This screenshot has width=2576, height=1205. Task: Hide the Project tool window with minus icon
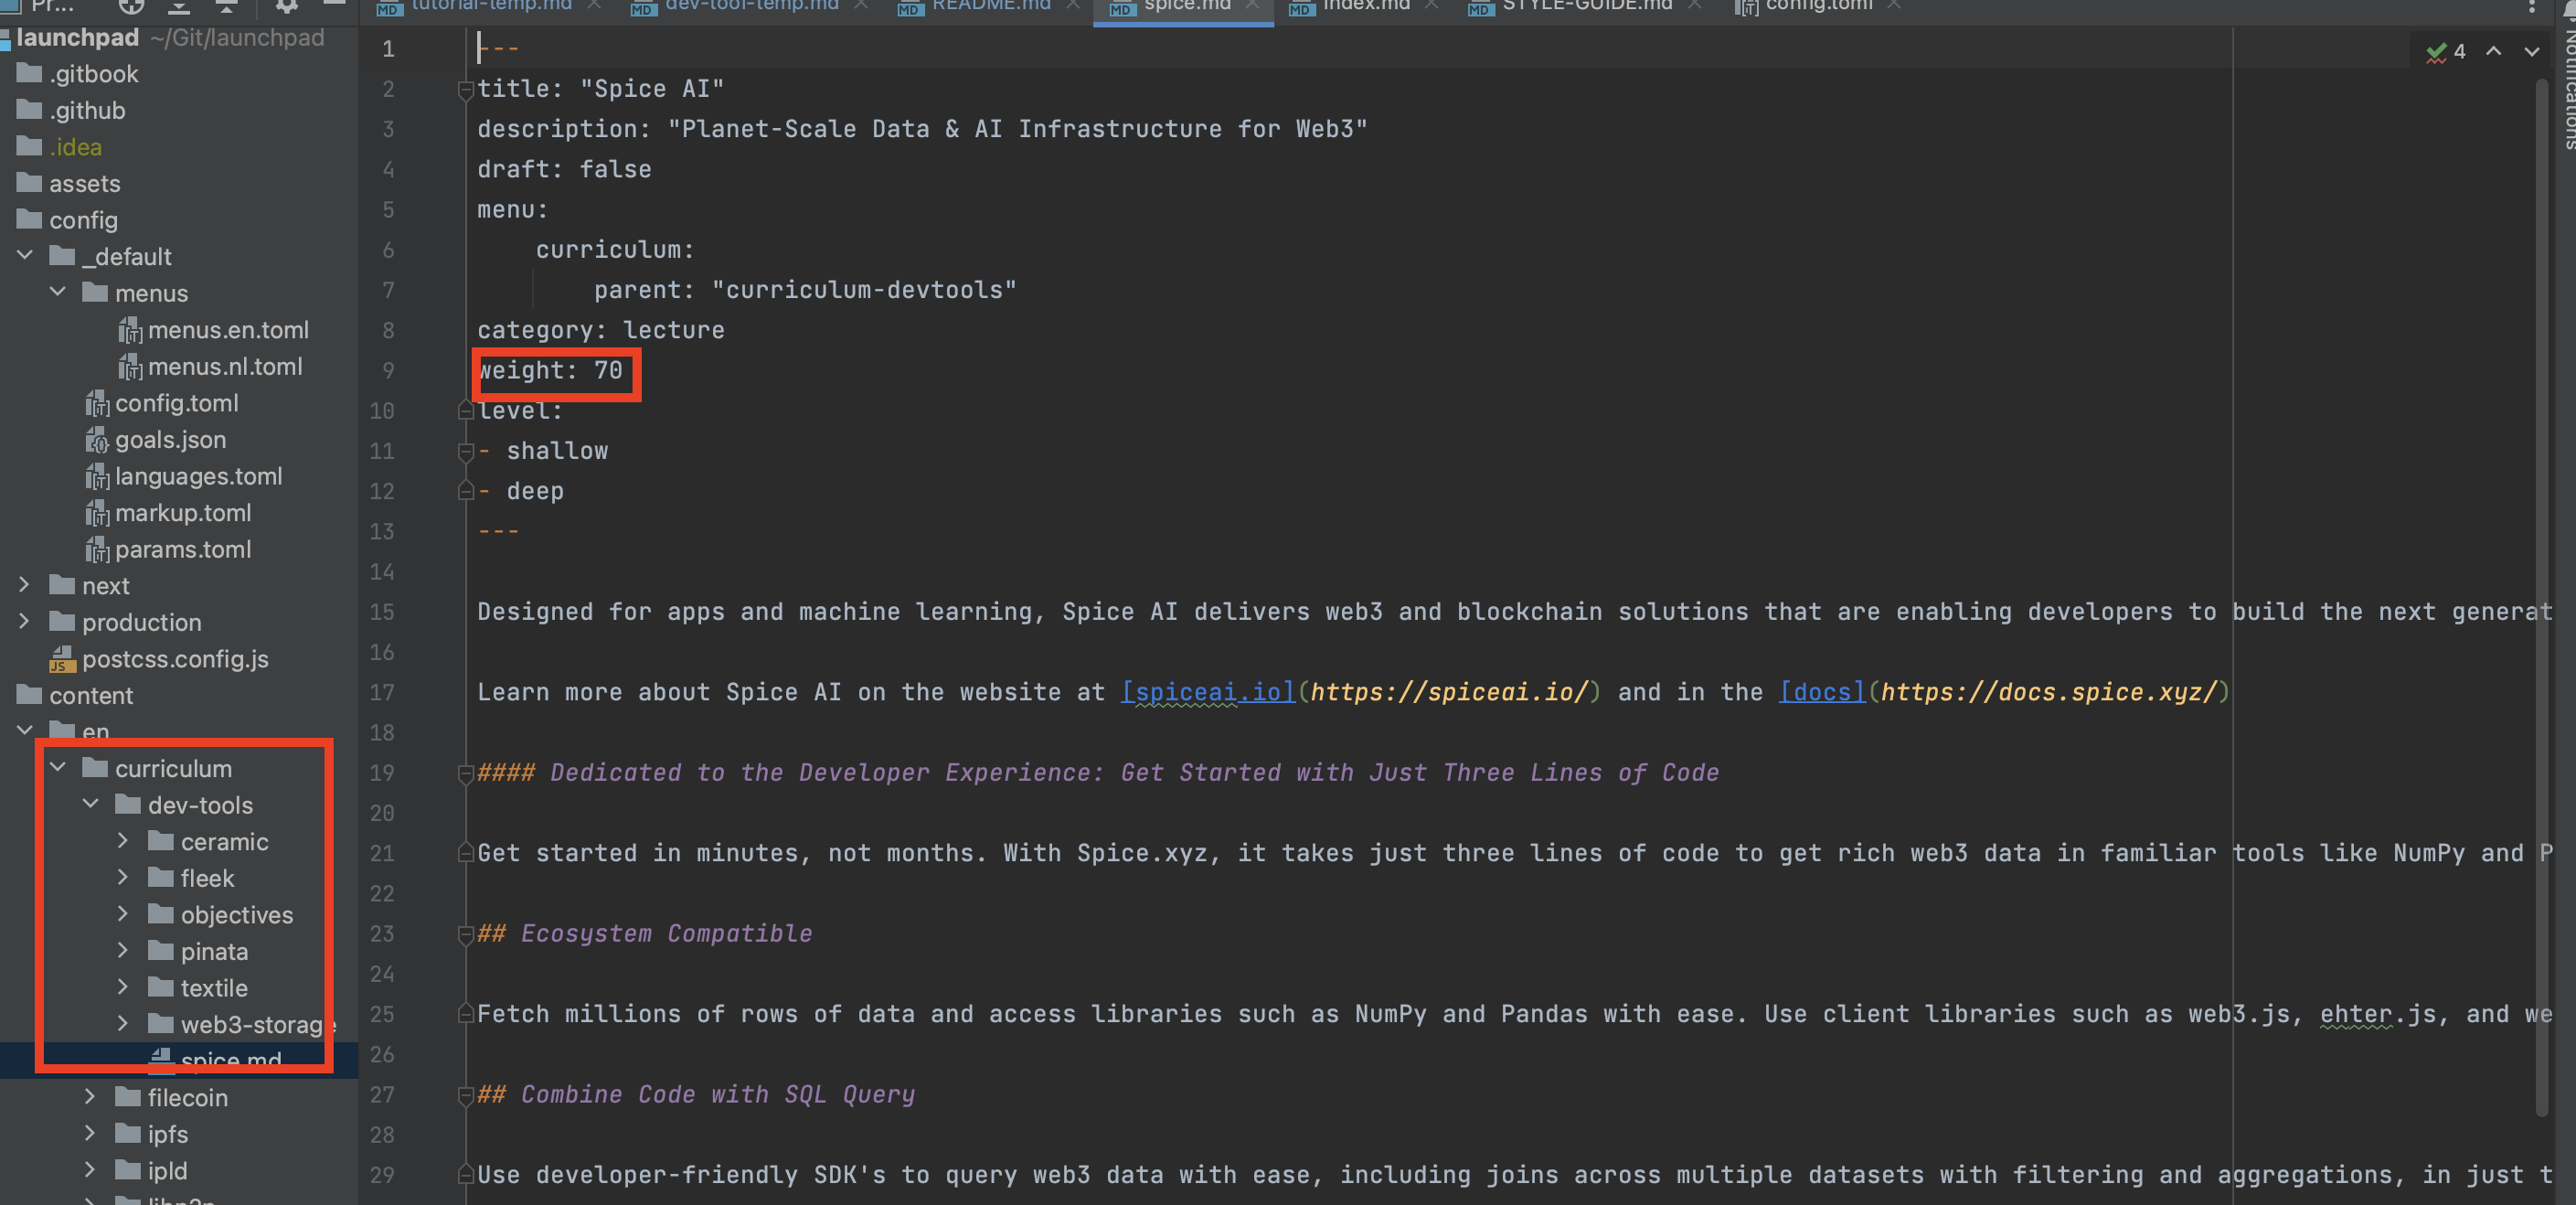click(334, 5)
